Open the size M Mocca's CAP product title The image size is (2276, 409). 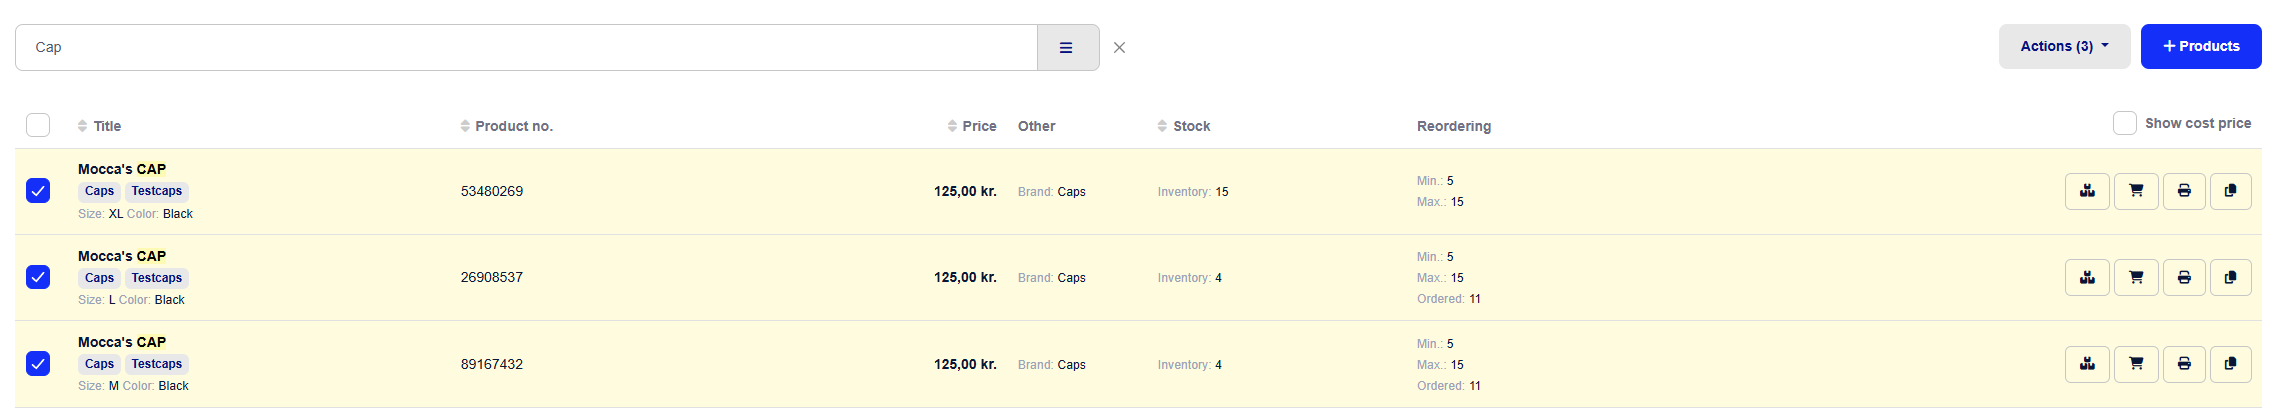122,342
